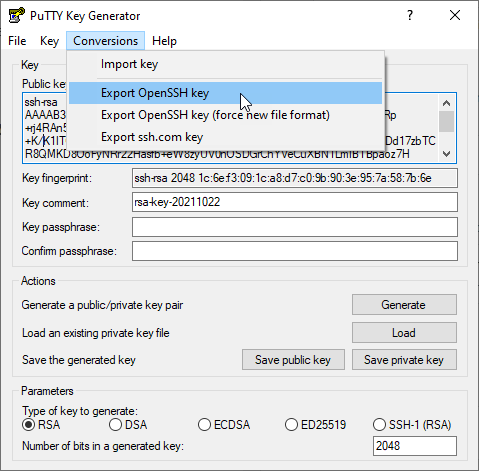Click the PuTTY Key Generator title icon

16,15
